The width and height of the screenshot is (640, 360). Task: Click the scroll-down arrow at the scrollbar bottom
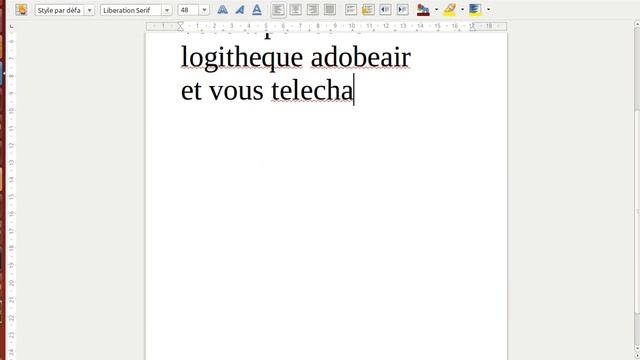point(637,349)
